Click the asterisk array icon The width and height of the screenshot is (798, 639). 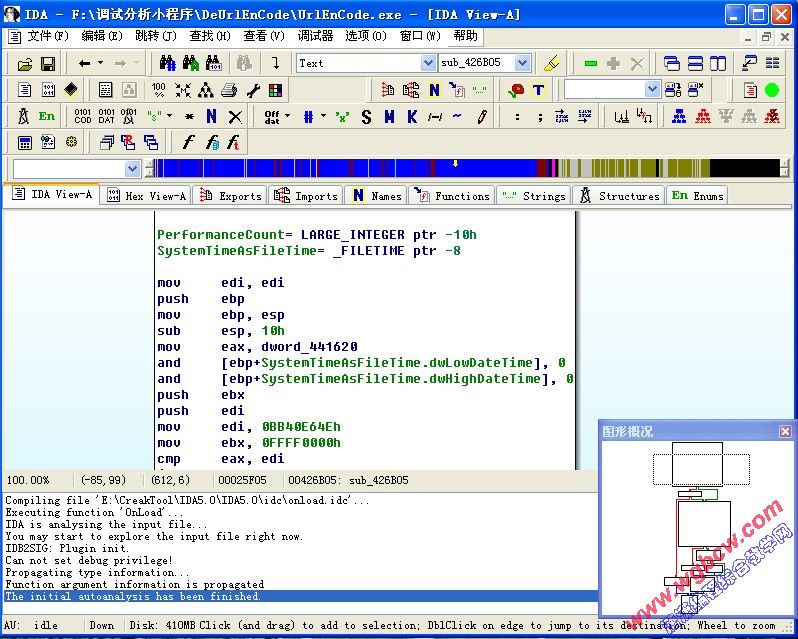(189, 117)
